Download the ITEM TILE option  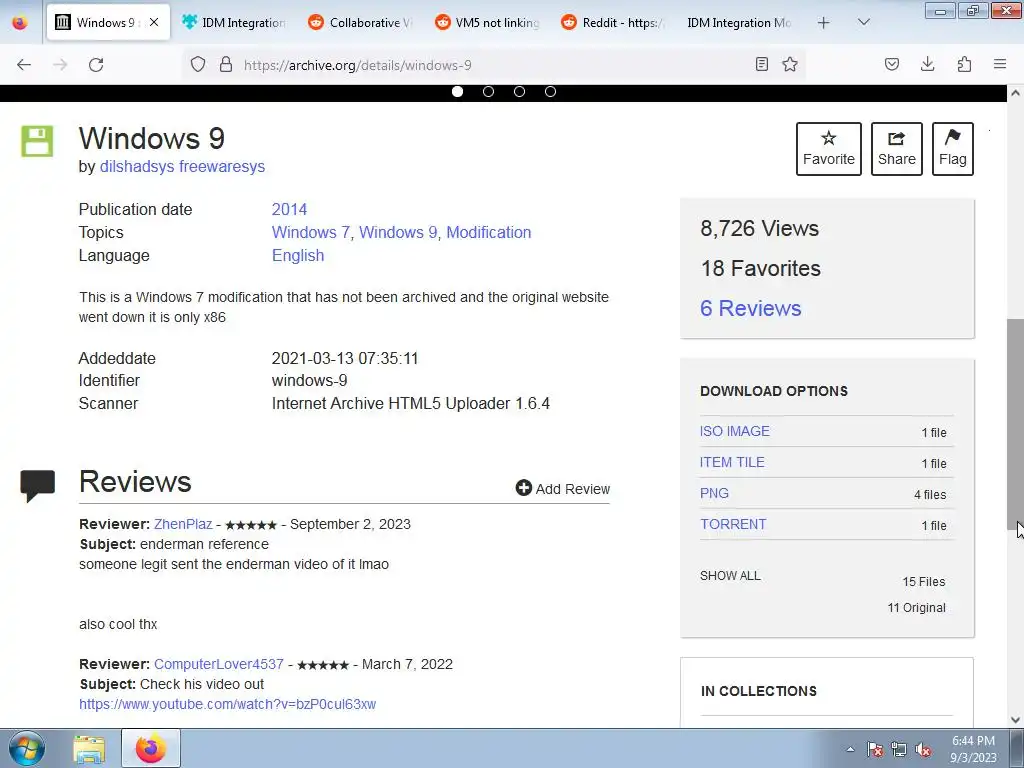point(732,462)
